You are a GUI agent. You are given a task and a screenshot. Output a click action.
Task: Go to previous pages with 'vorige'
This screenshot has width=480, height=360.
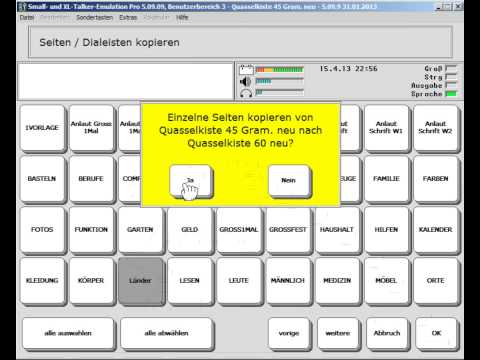(289, 333)
